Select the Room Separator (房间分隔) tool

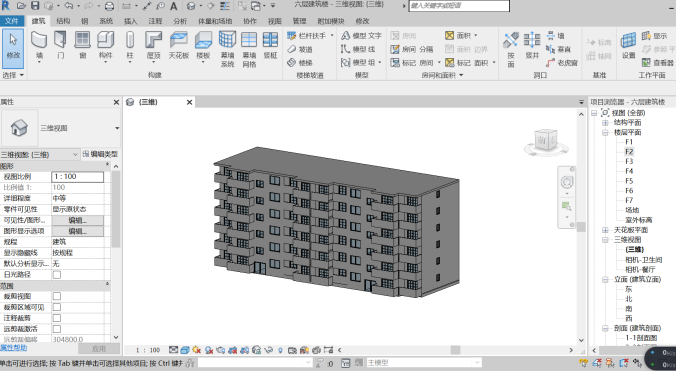pyautogui.click(x=412, y=49)
